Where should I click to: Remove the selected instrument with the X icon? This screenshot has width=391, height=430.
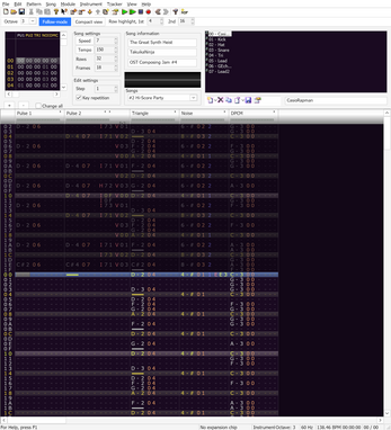click(220, 100)
